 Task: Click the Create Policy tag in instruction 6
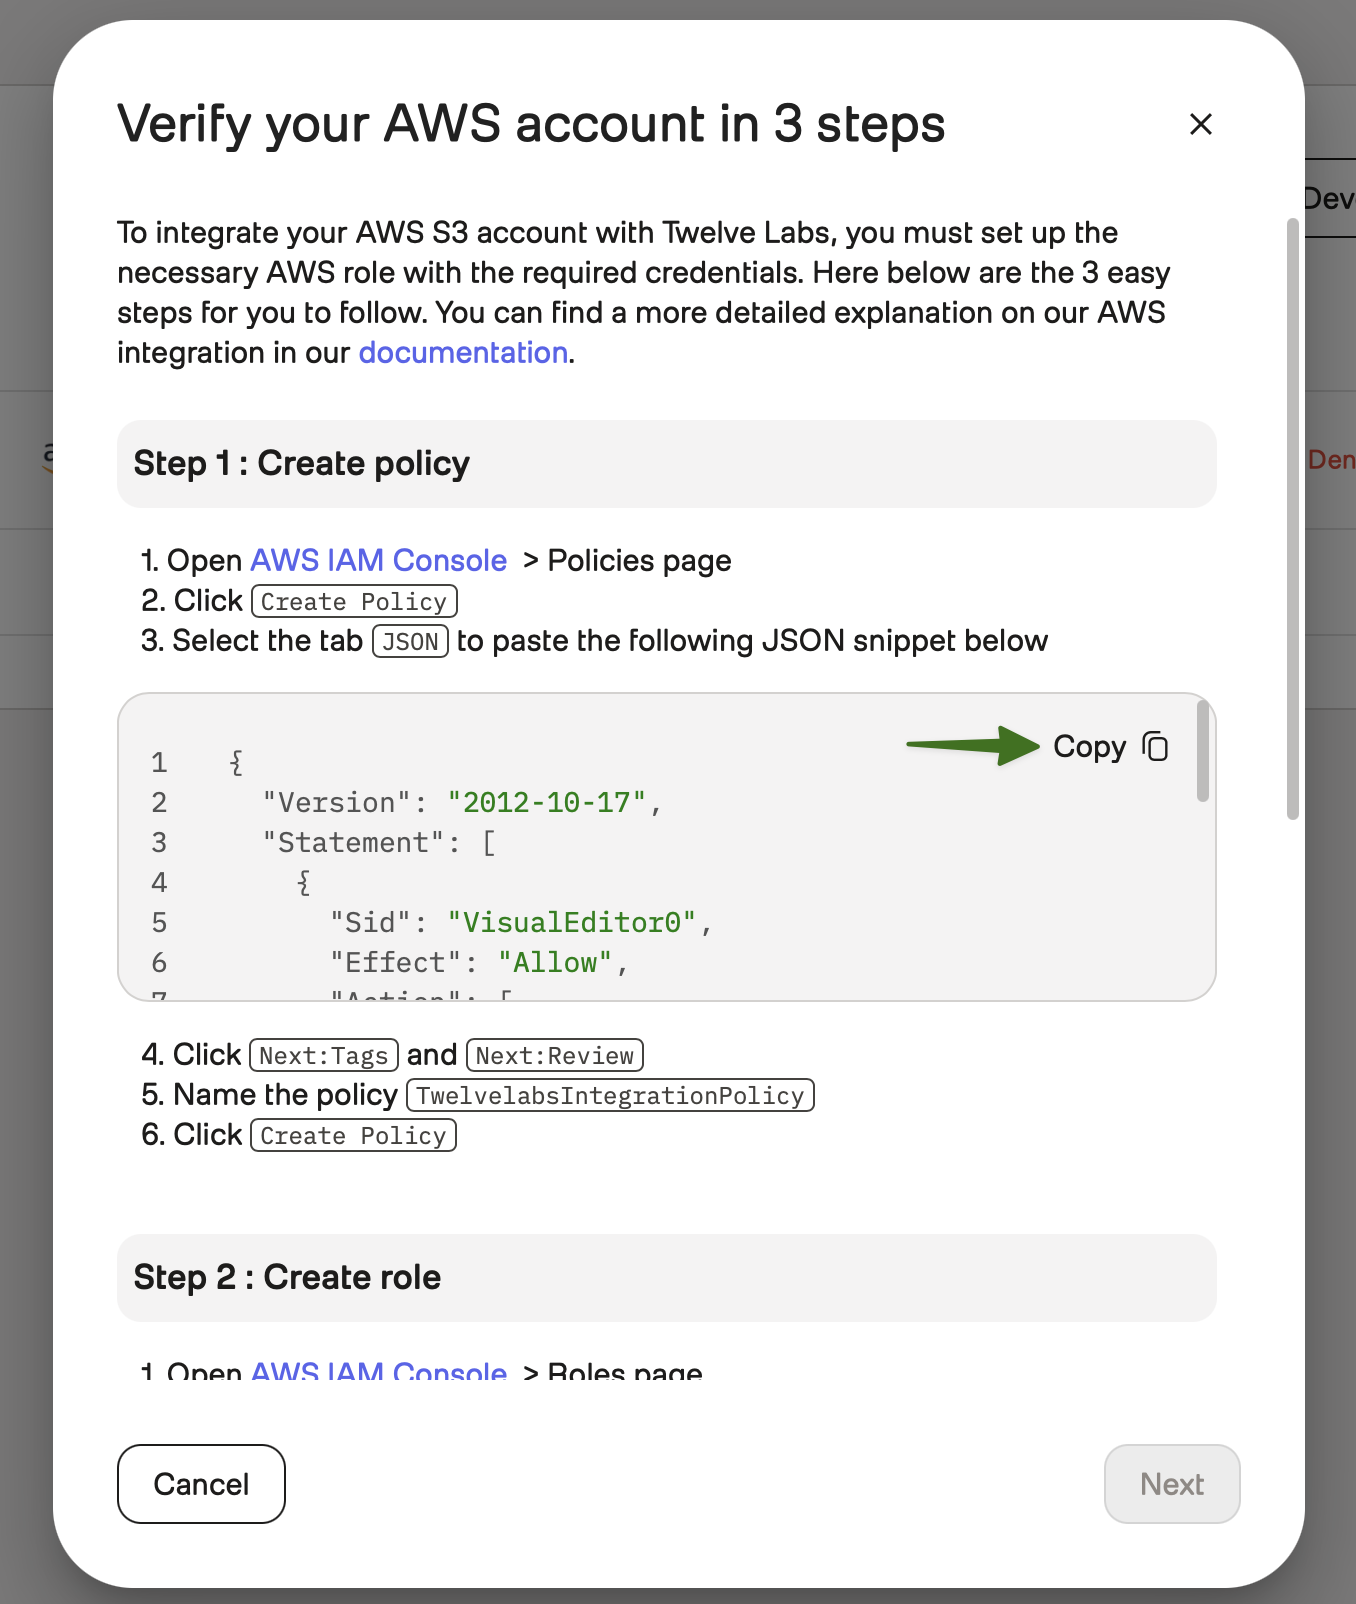(353, 1136)
